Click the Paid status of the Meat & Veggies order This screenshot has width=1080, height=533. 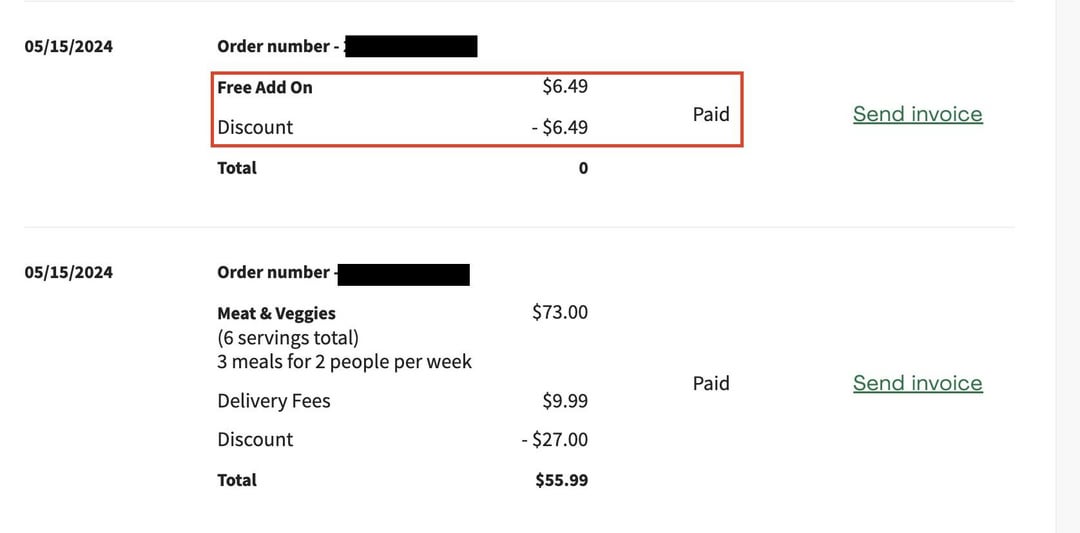(711, 383)
